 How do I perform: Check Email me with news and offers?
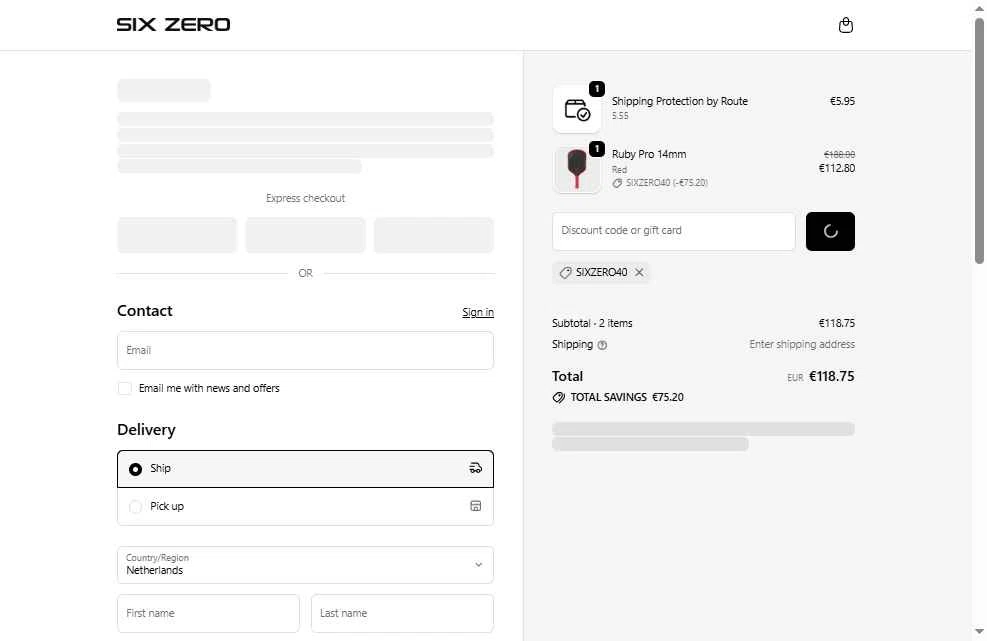tap(125, 389)
